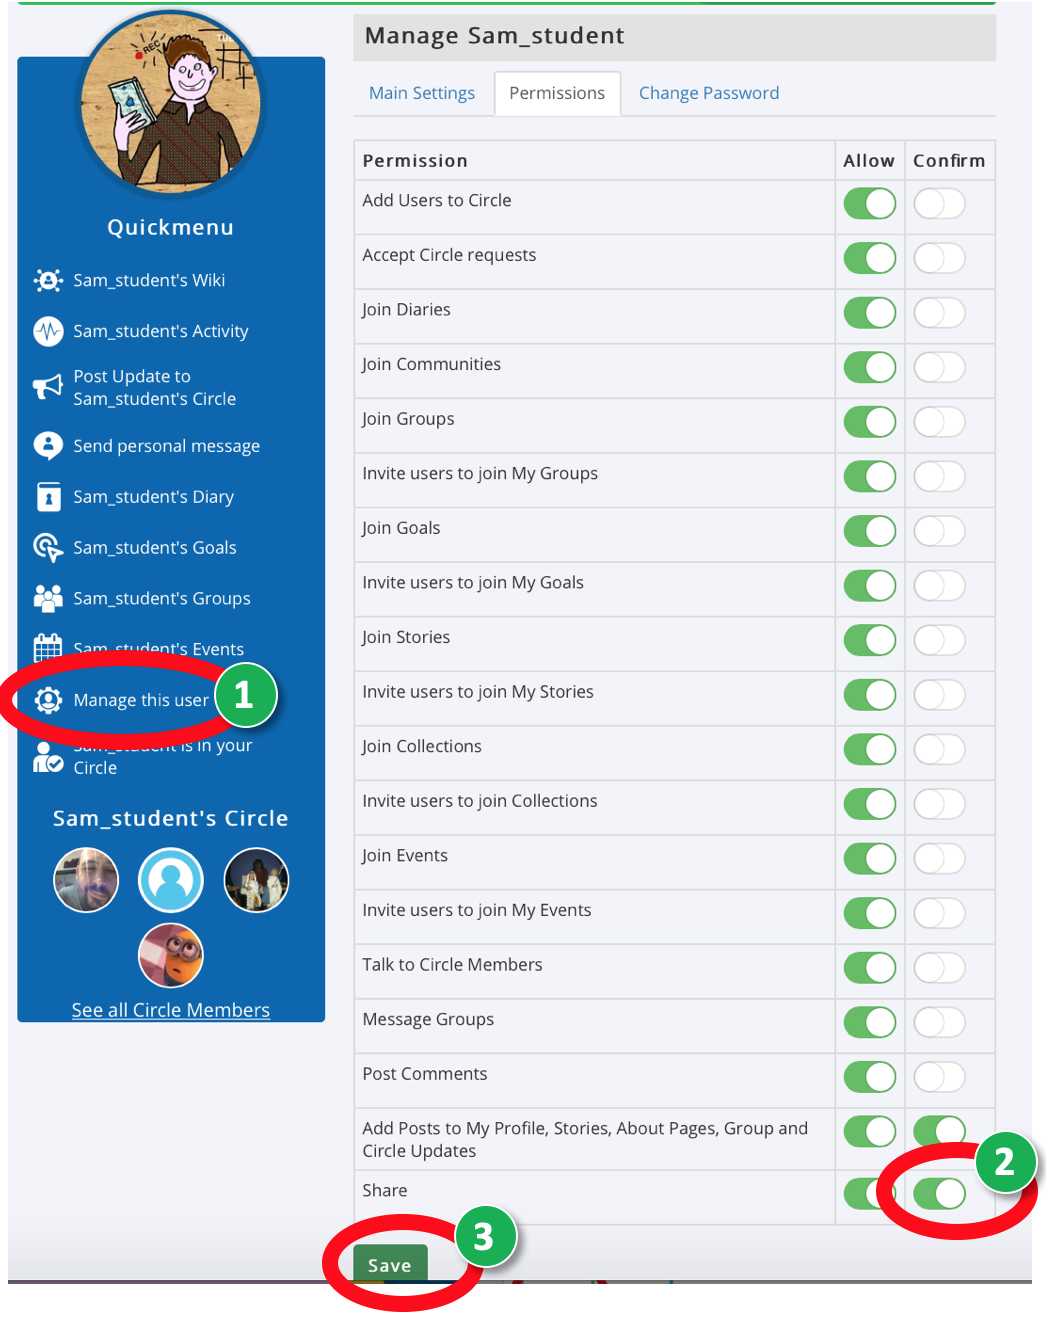This screenshot has width=1046, height=1318.
Task: Open Sam_student's Groups people icon
Action: coord(48,598)
